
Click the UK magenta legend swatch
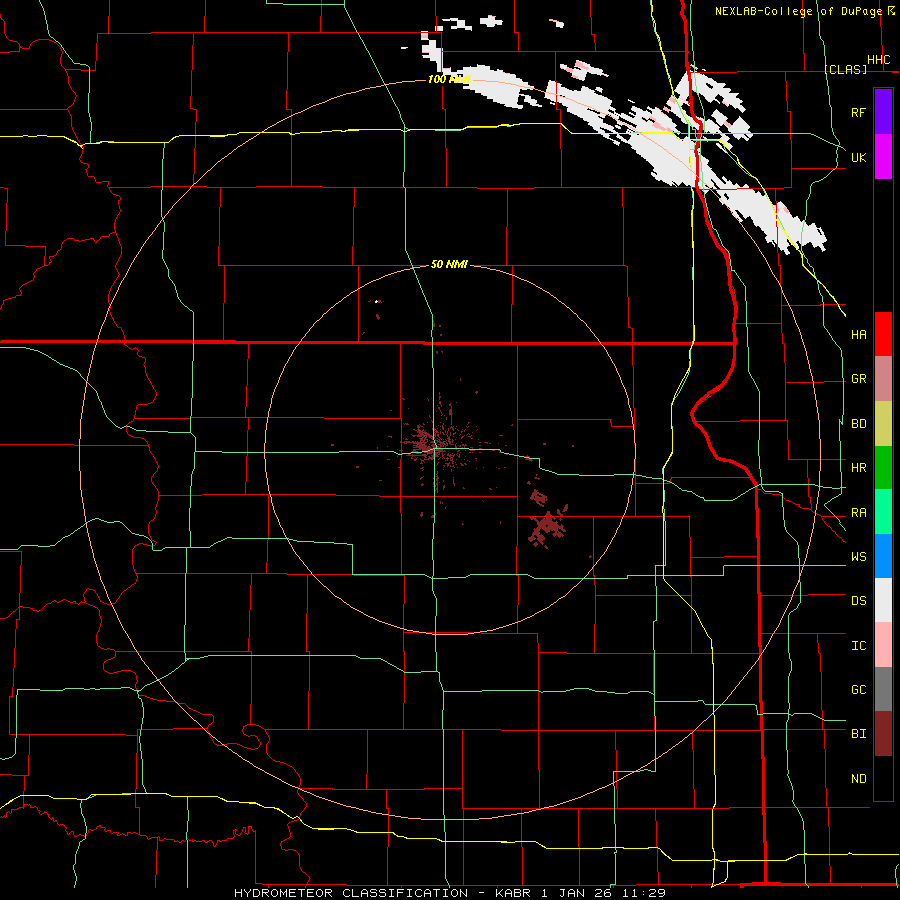point(883,157)
